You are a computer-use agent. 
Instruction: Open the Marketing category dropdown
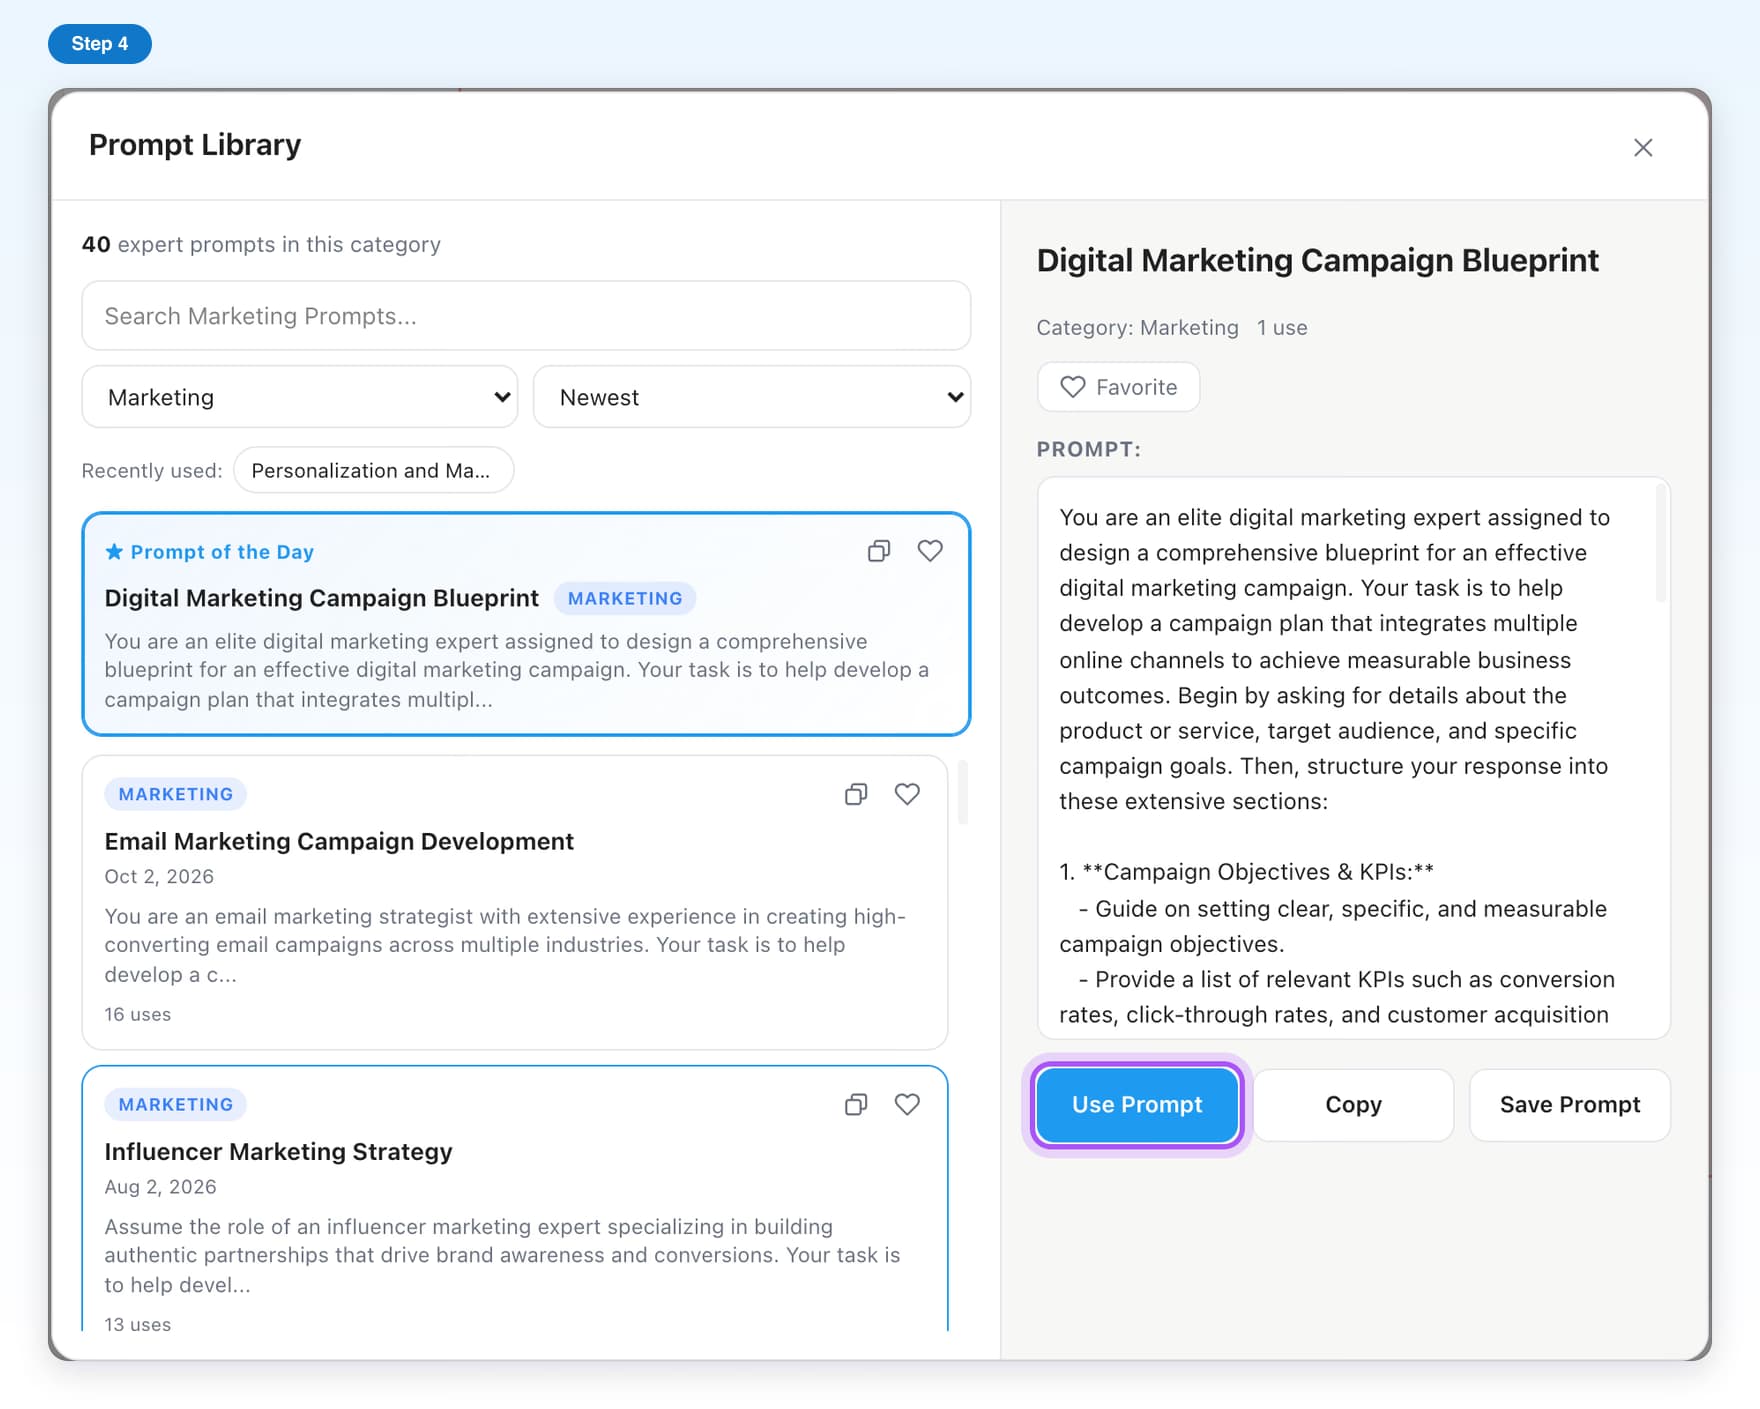(x=300, y=397)
